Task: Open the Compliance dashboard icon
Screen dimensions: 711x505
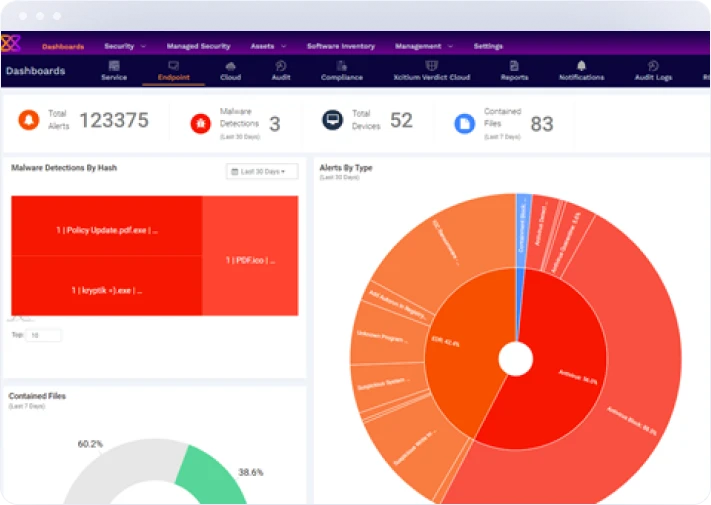Action: pos(341,65)
